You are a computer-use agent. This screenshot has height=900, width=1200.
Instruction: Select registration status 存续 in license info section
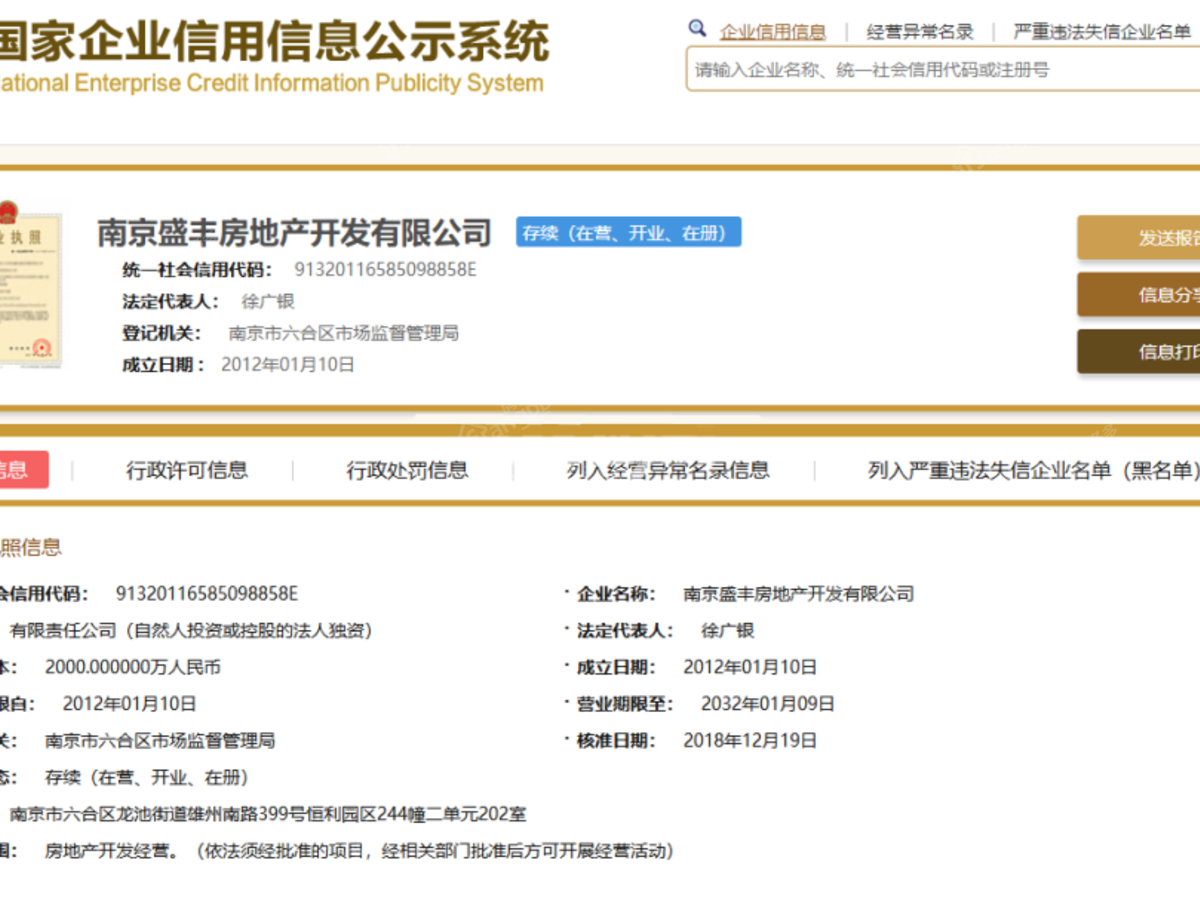(x=147, y=777)
